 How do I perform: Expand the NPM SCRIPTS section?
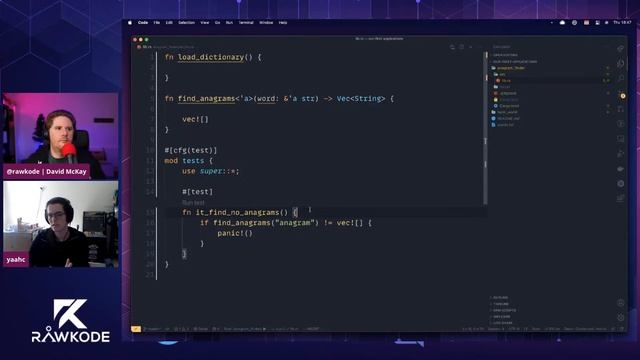coord(504,310)
